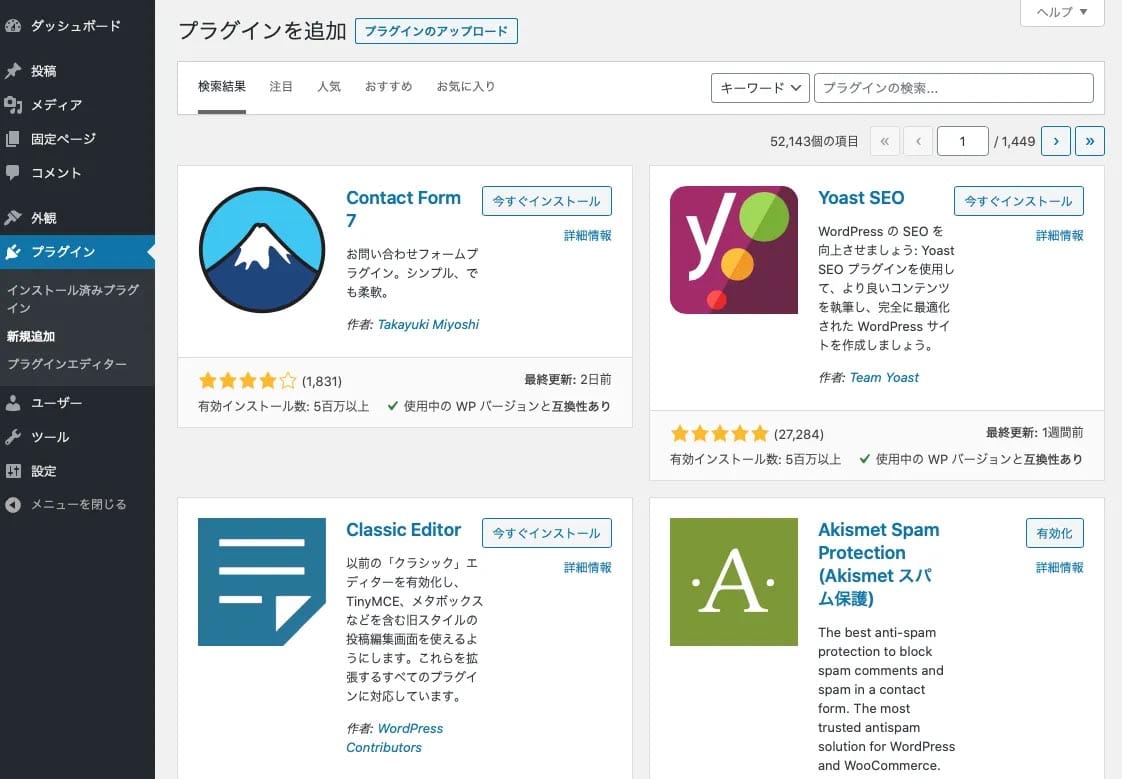The image size is (1122, 779).
Task: Open author Team Yoast link
Action: [884, 377]
